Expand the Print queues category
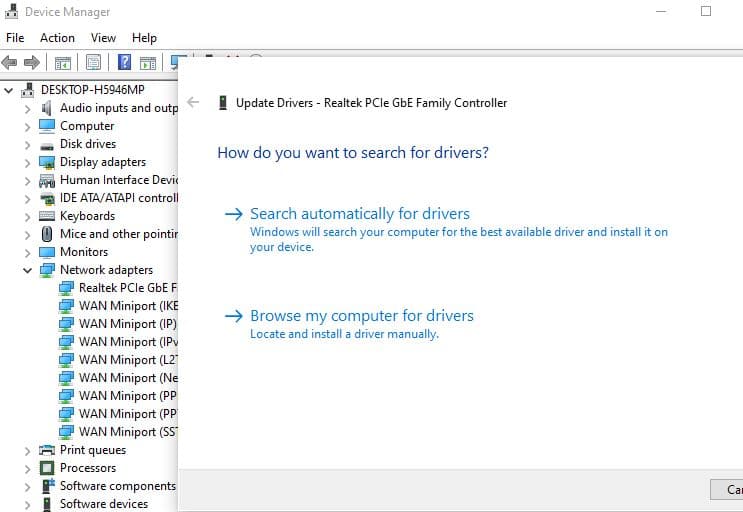This screenshot has width=743, height=512. pos(27,450)
